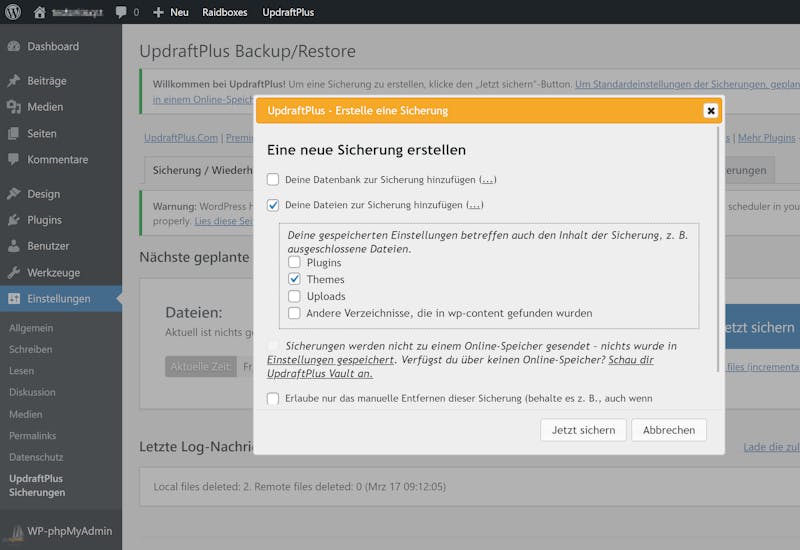Image resolution: width=800 pixels, height=550 pixels.
Task: Open Permalinks settings submenu
Action: point(33,436)
